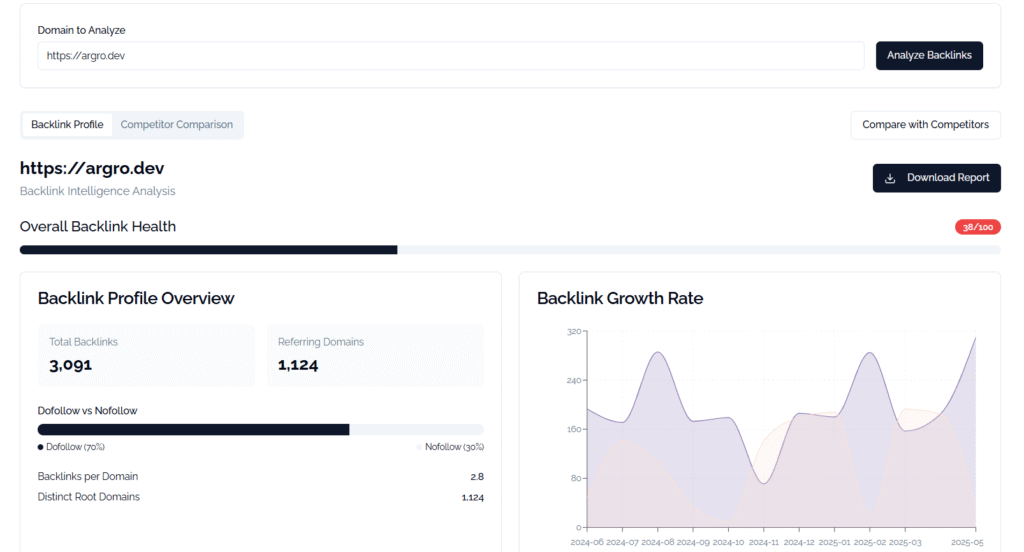Open the Compare with Competitors button
Image resolution: width=1024 pixels, height=552 pixels.
coord(925,125)
